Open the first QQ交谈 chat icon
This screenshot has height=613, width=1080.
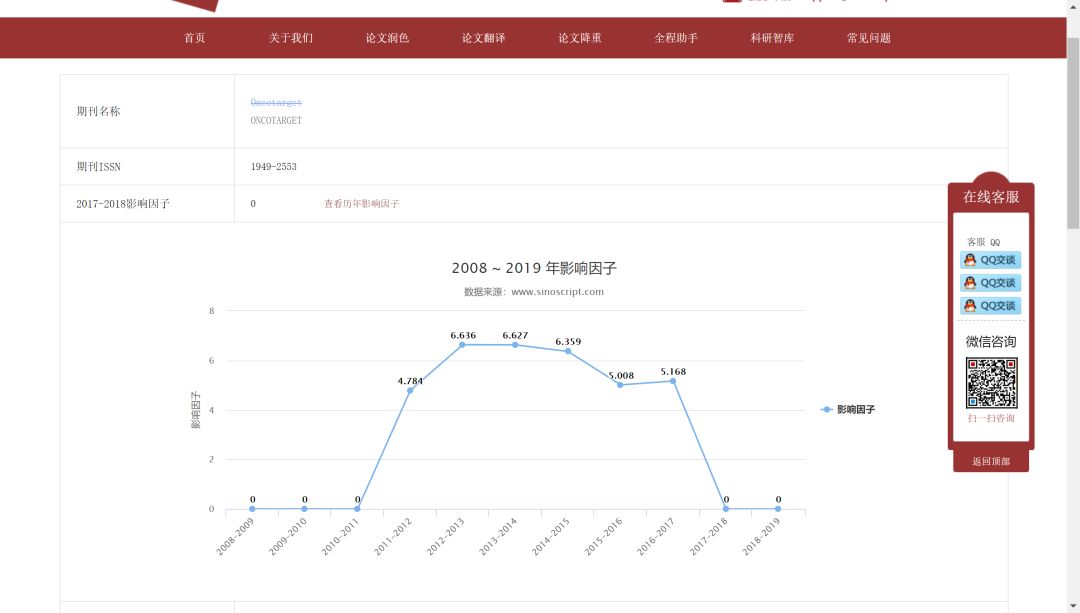pyautogui.click(x=991, y=260)
